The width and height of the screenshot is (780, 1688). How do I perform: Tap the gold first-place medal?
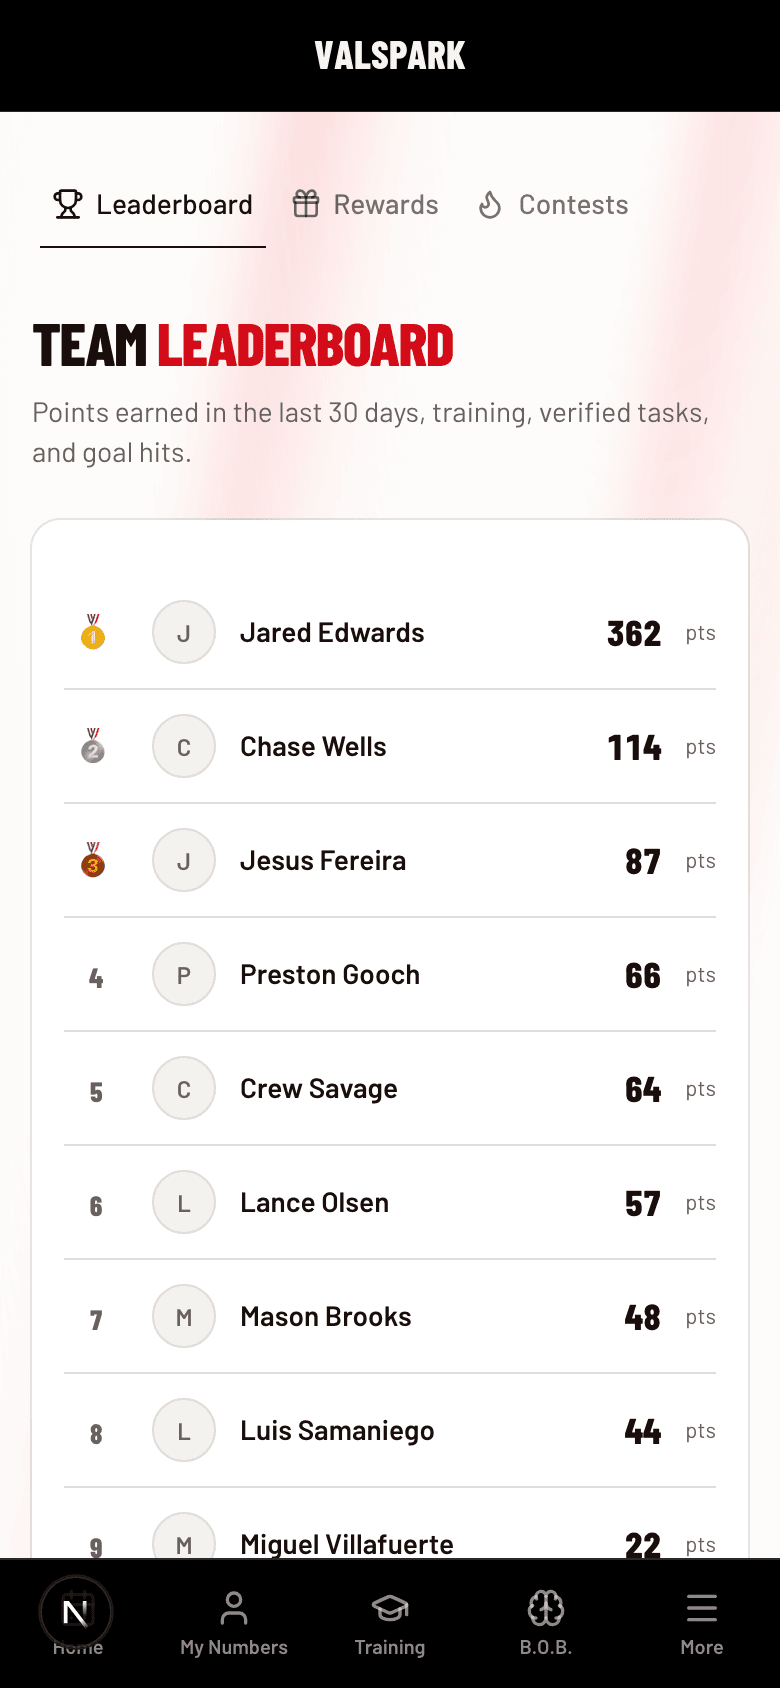coord(93,632)
